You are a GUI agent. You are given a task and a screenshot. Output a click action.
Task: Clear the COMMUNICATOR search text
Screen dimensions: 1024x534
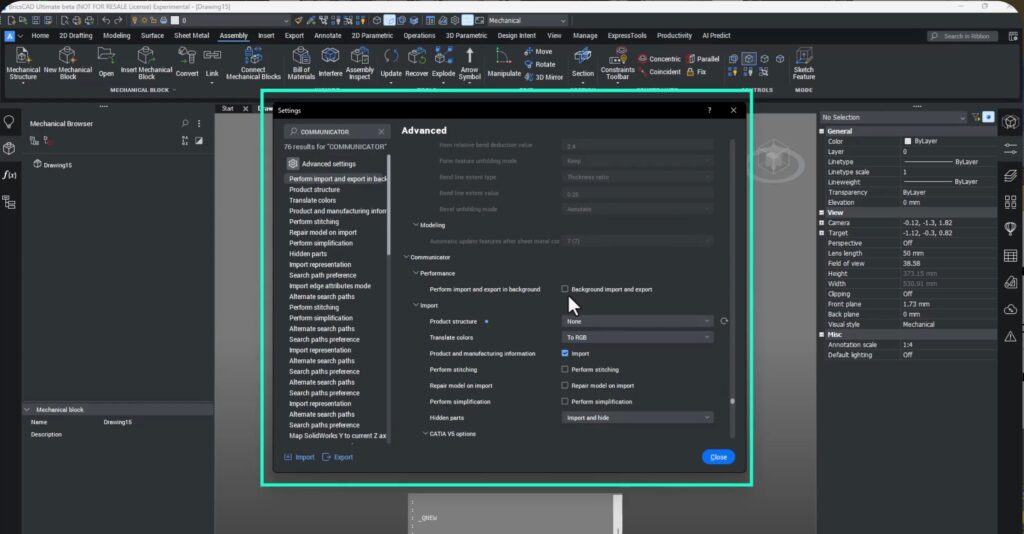point(381,132)
